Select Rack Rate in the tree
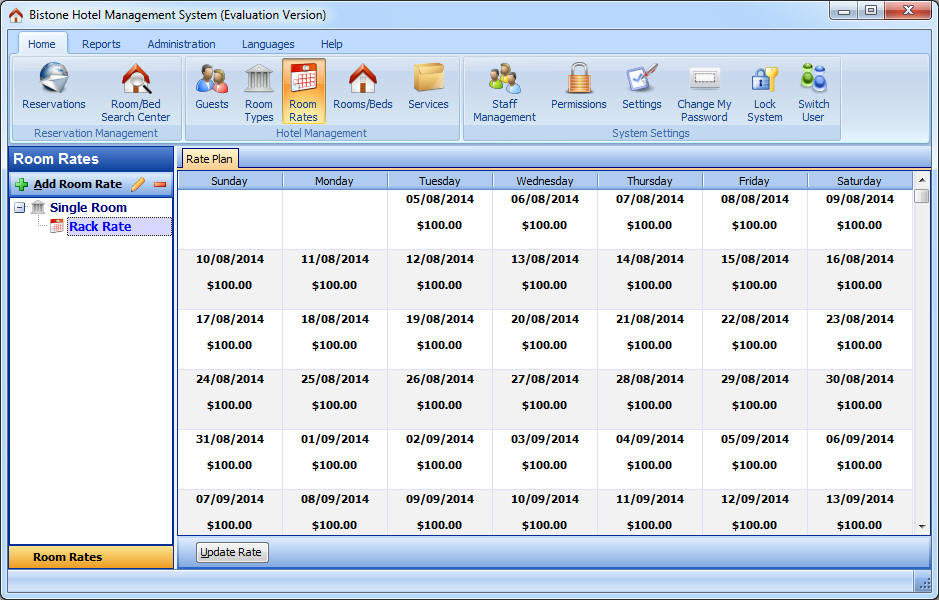The height and width of the screenshot is (600, 939). [x=100, y=227]
